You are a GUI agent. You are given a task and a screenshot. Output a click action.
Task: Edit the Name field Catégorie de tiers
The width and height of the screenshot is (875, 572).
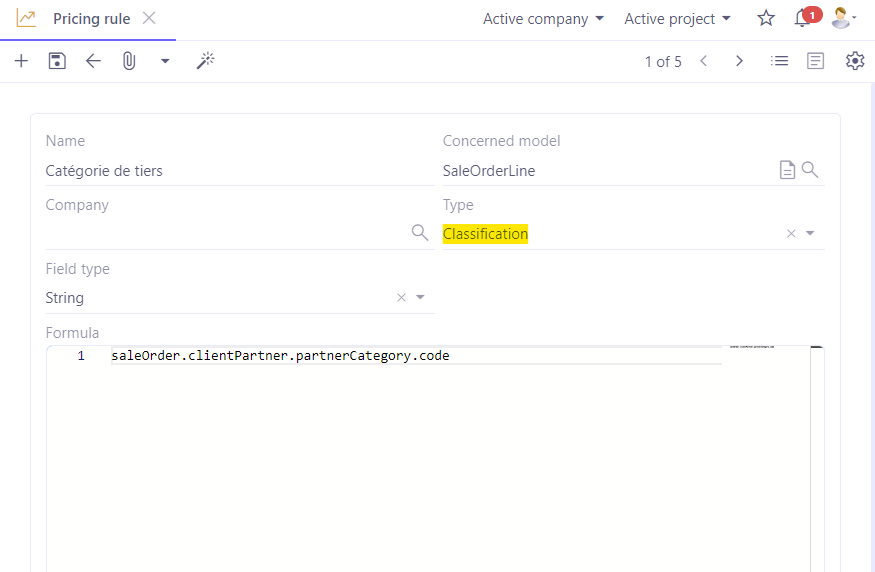(240, 171)
